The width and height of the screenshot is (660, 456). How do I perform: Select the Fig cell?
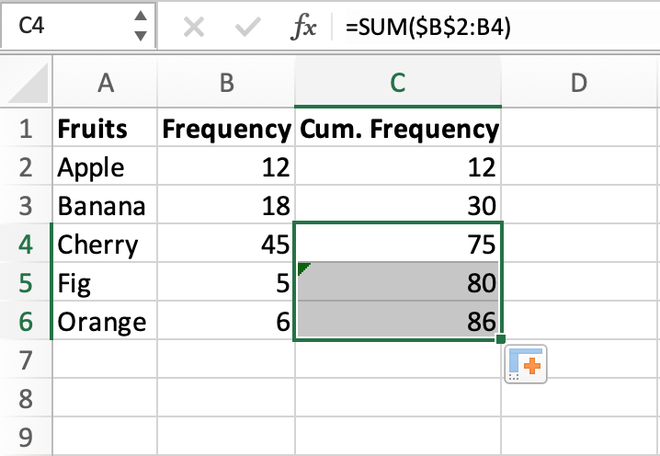coord(105,282)
